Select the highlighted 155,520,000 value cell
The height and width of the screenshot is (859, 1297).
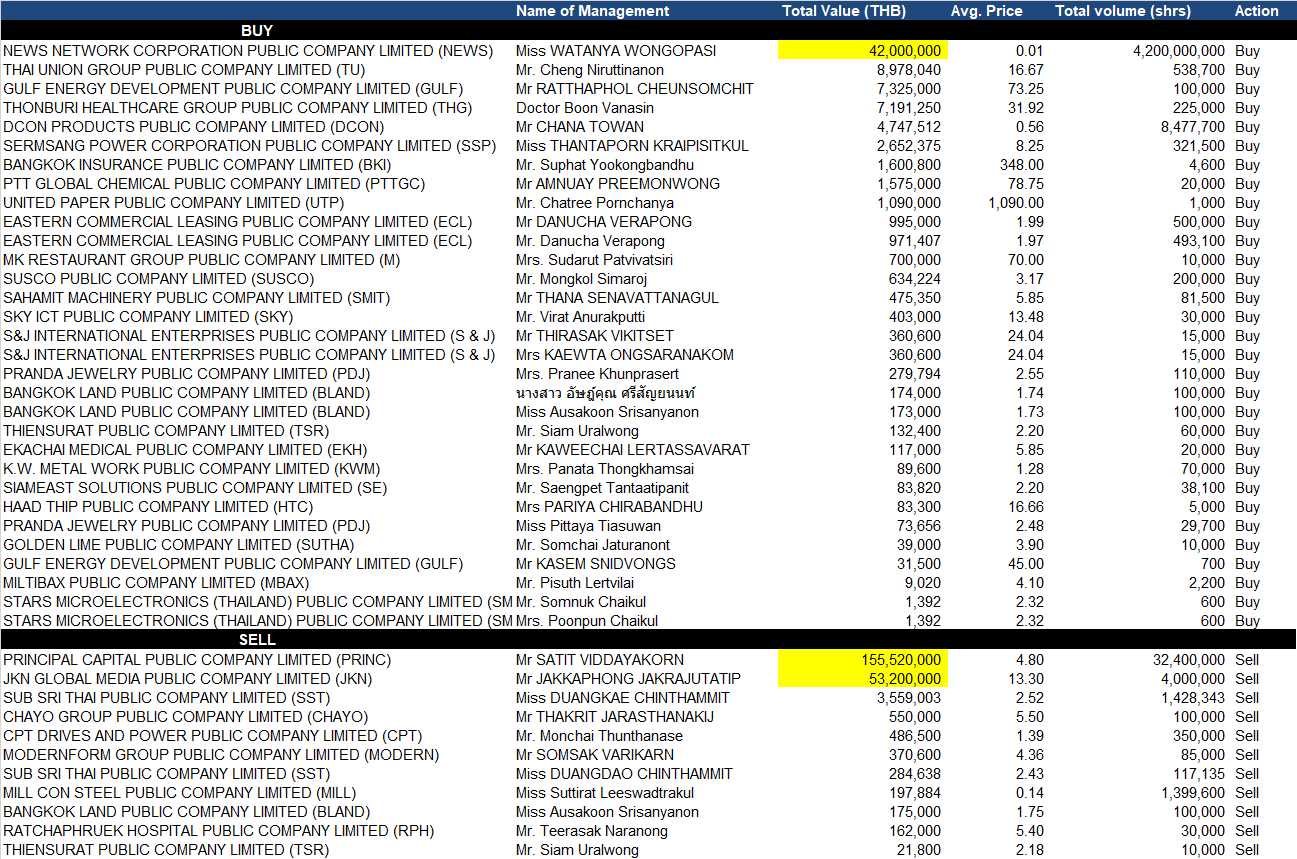click(x=862, y=660)
